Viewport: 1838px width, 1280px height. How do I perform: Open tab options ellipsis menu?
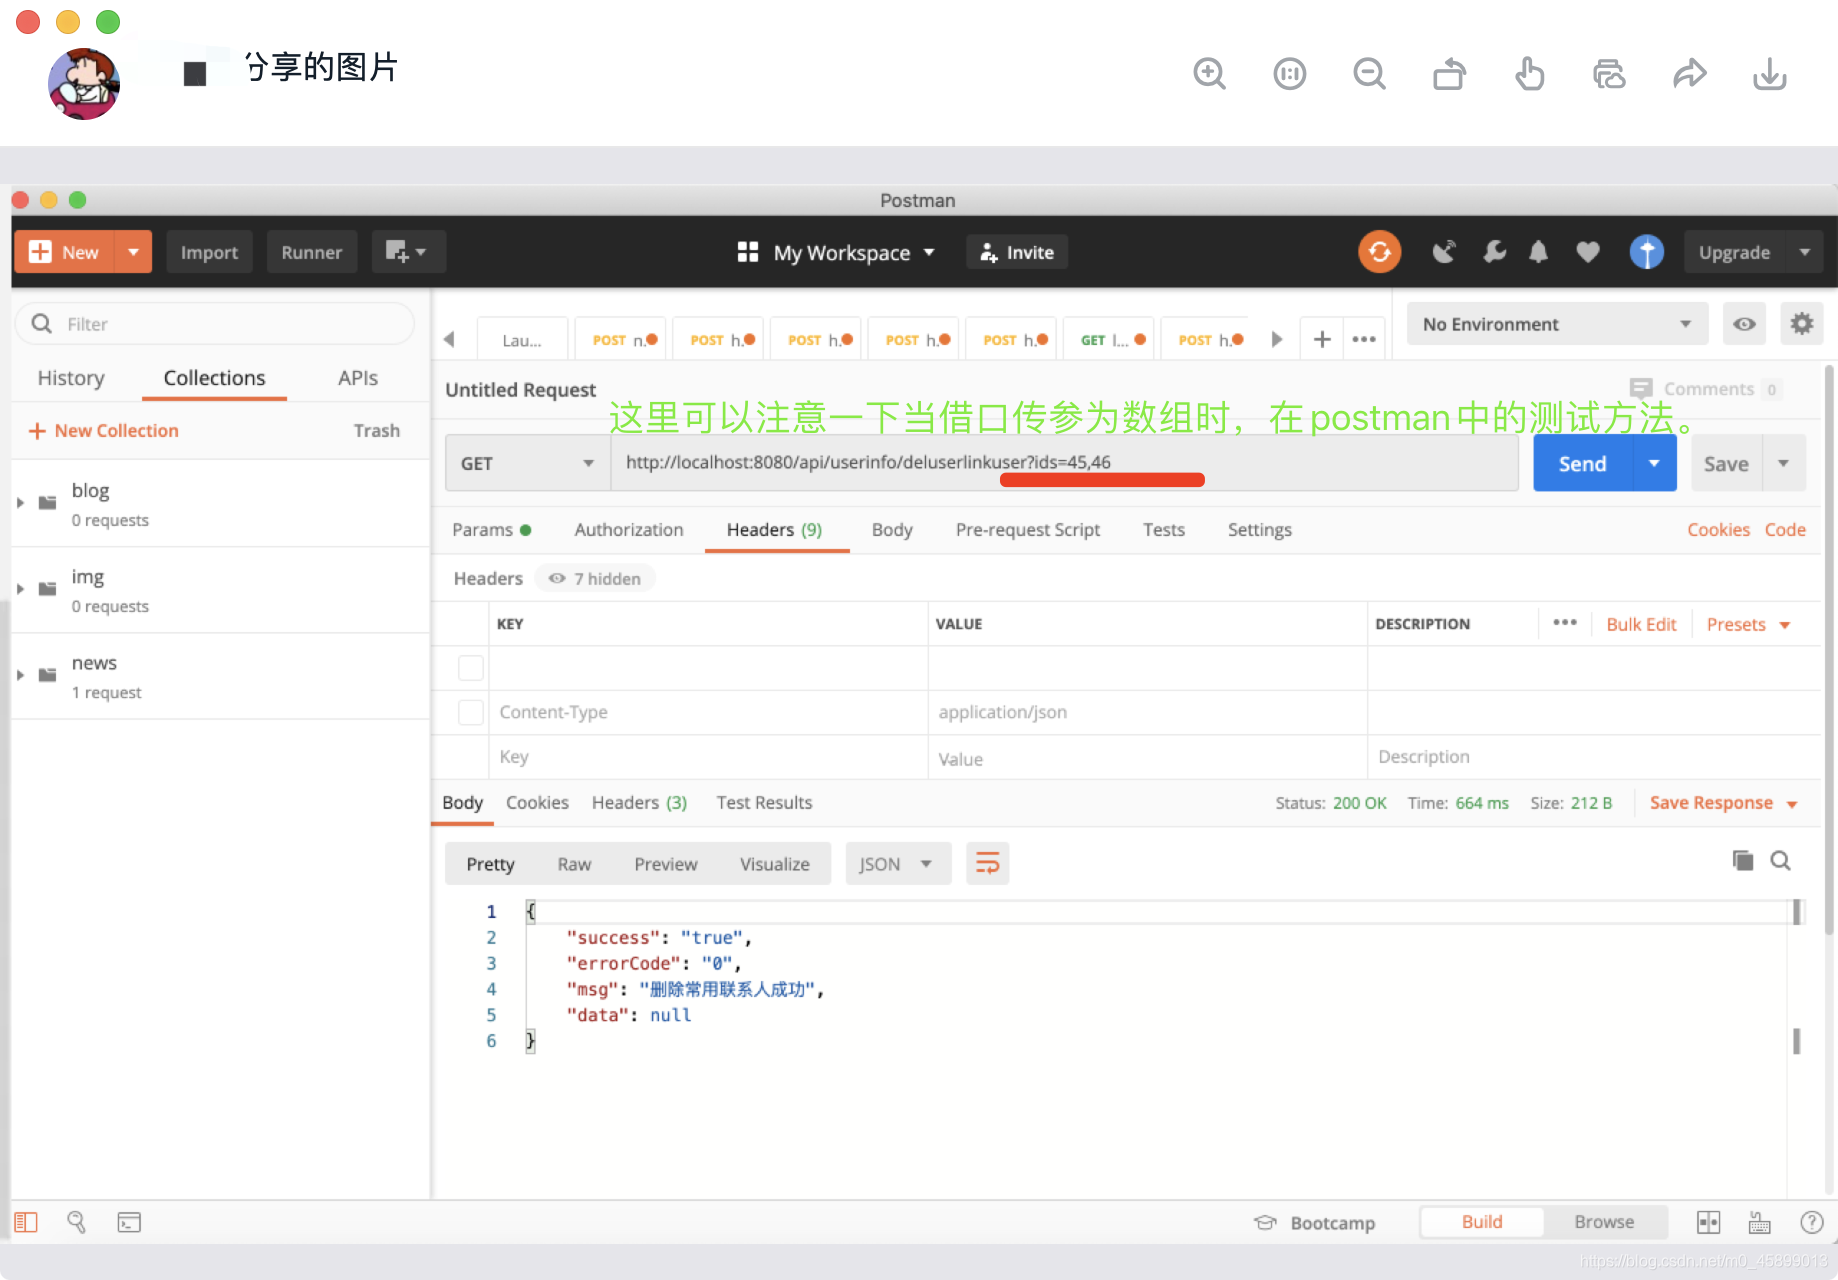(x=1364, y=339)
